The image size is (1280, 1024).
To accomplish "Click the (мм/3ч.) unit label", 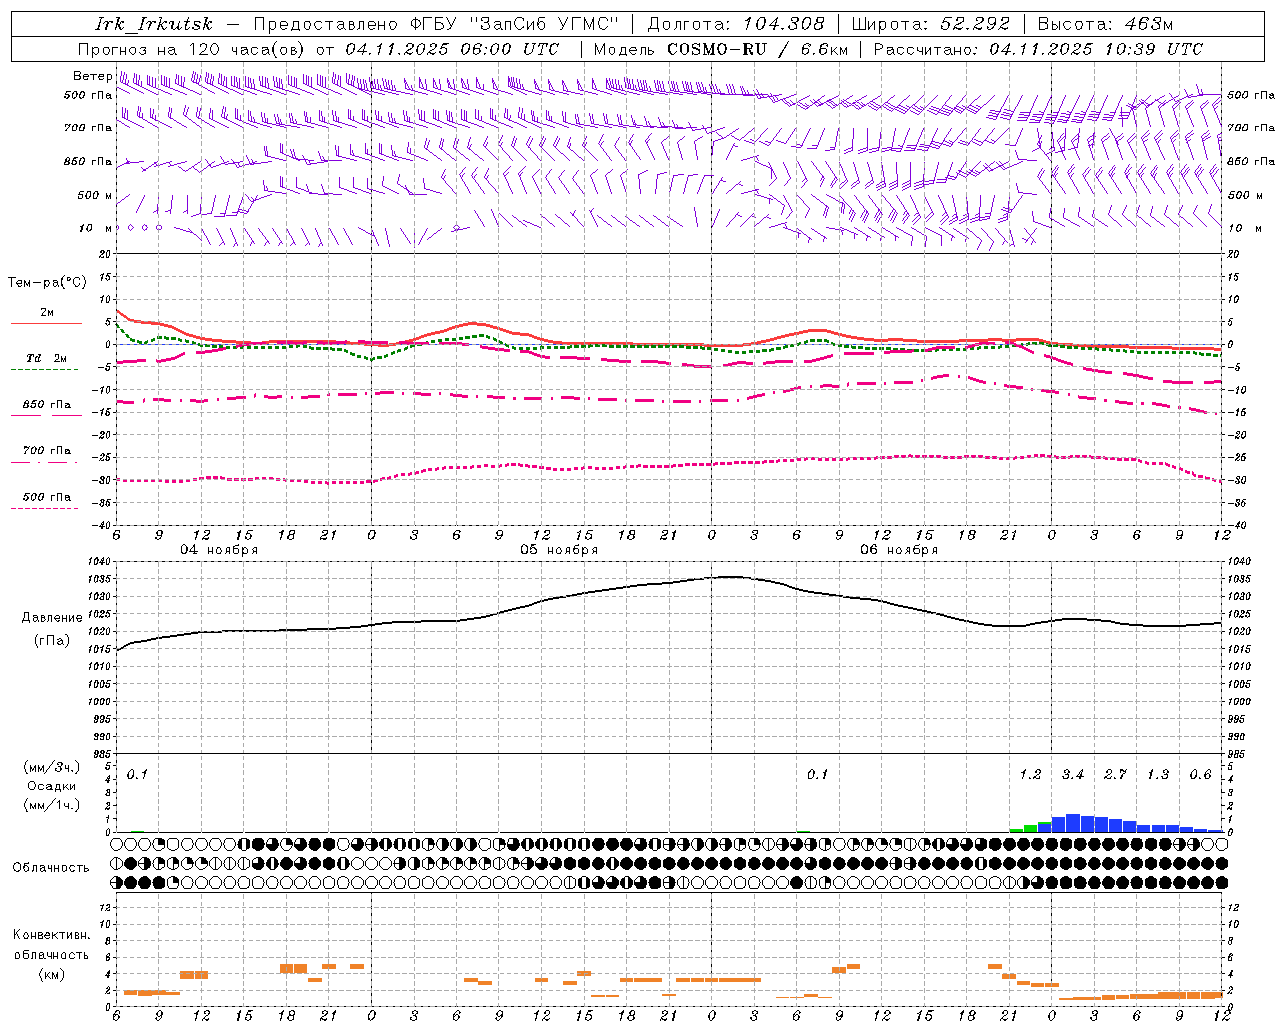I will tap(51, 768).
